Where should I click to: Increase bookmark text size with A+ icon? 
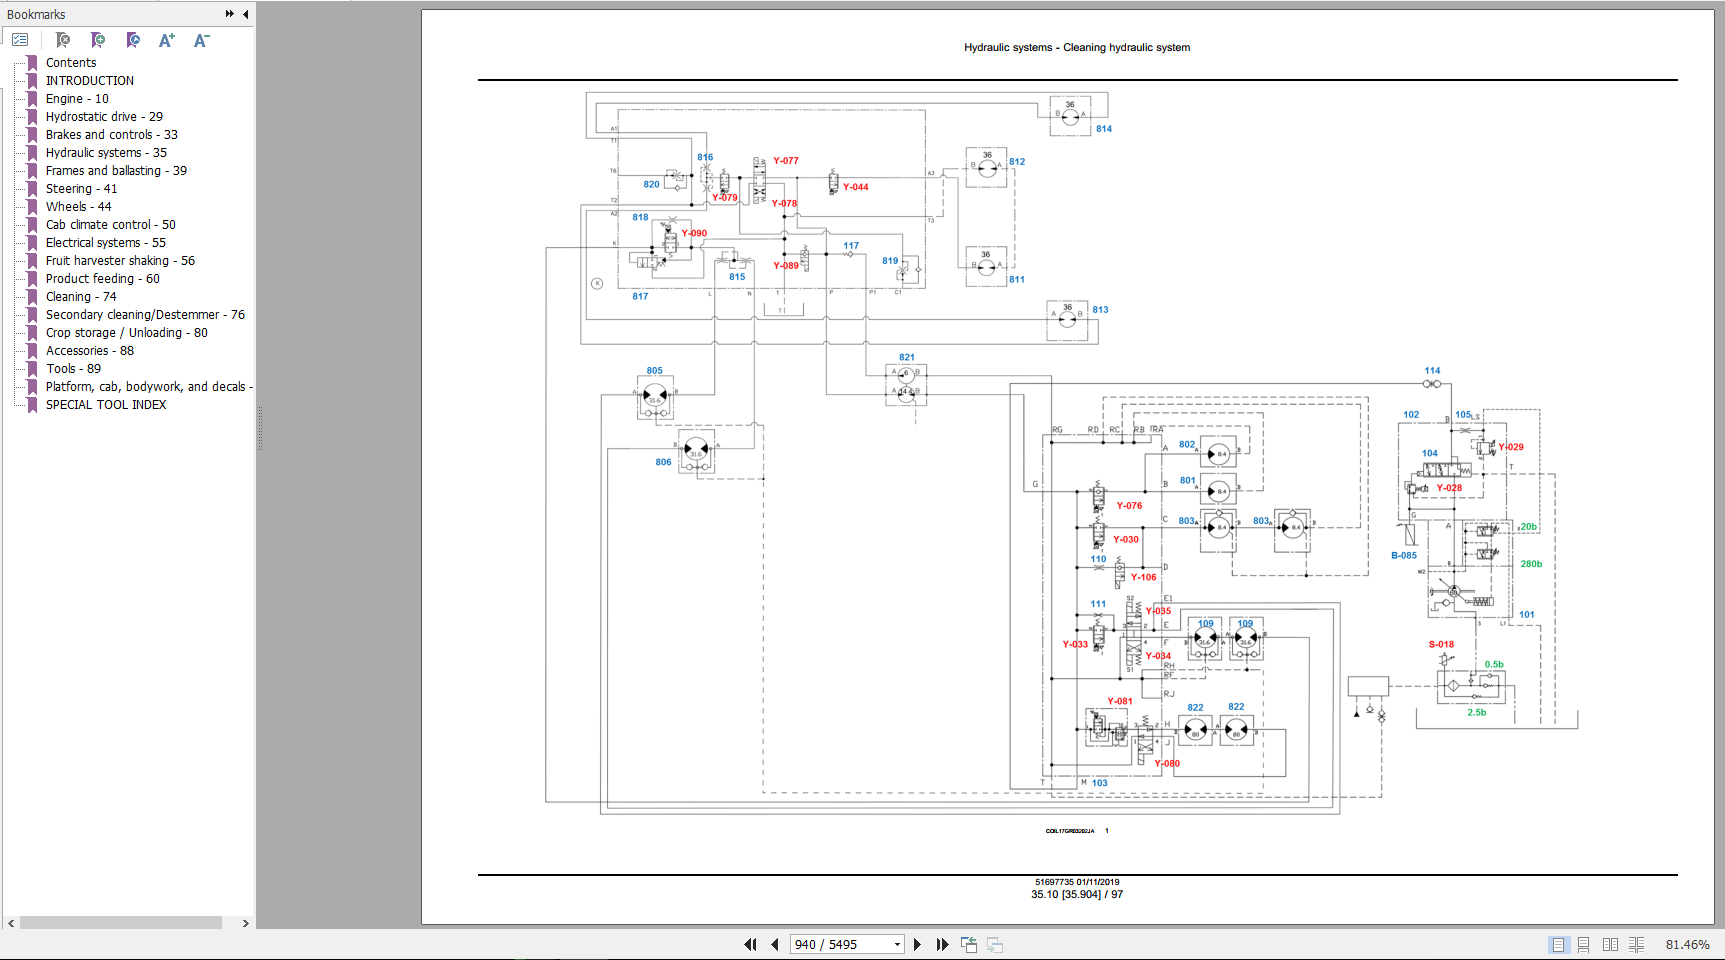point(167,40)
